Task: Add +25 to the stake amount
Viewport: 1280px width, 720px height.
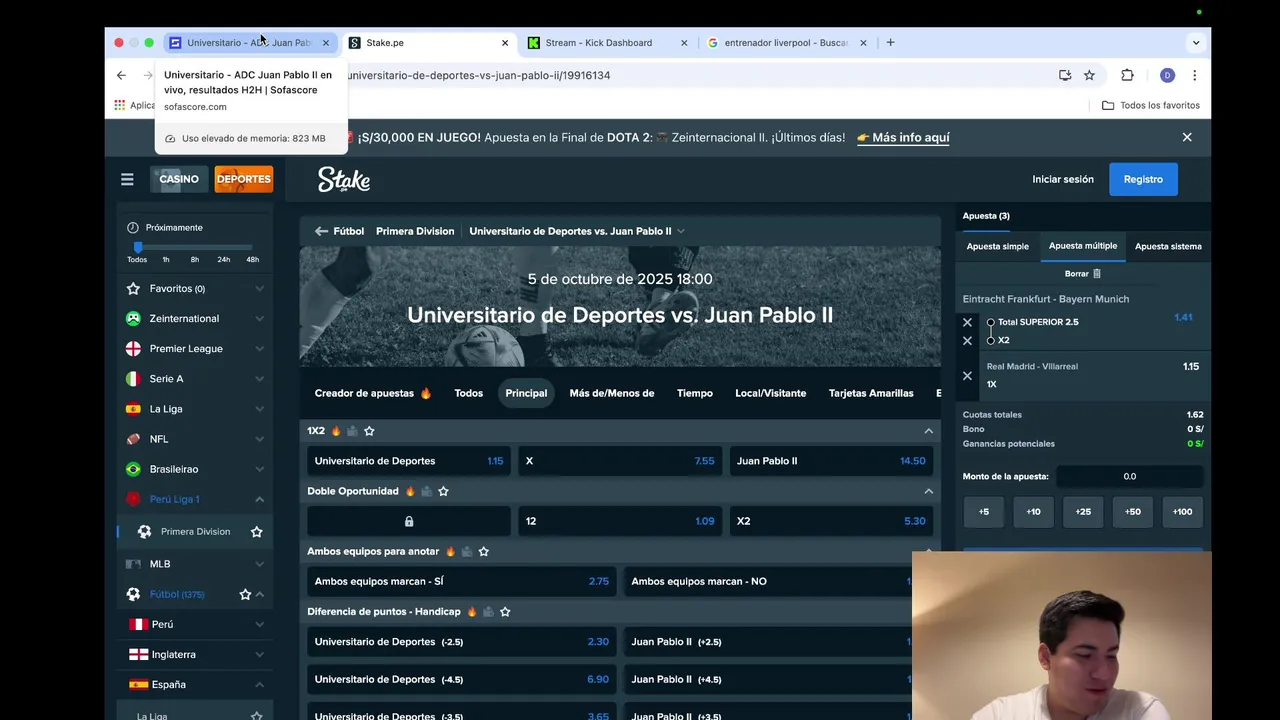Action: pyautogui.click(x=1083, y=512)
